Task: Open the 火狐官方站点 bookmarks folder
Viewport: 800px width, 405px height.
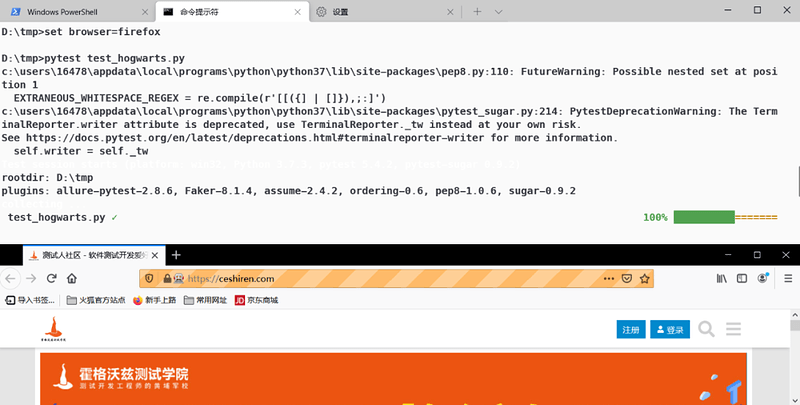Action: [96, 300]
